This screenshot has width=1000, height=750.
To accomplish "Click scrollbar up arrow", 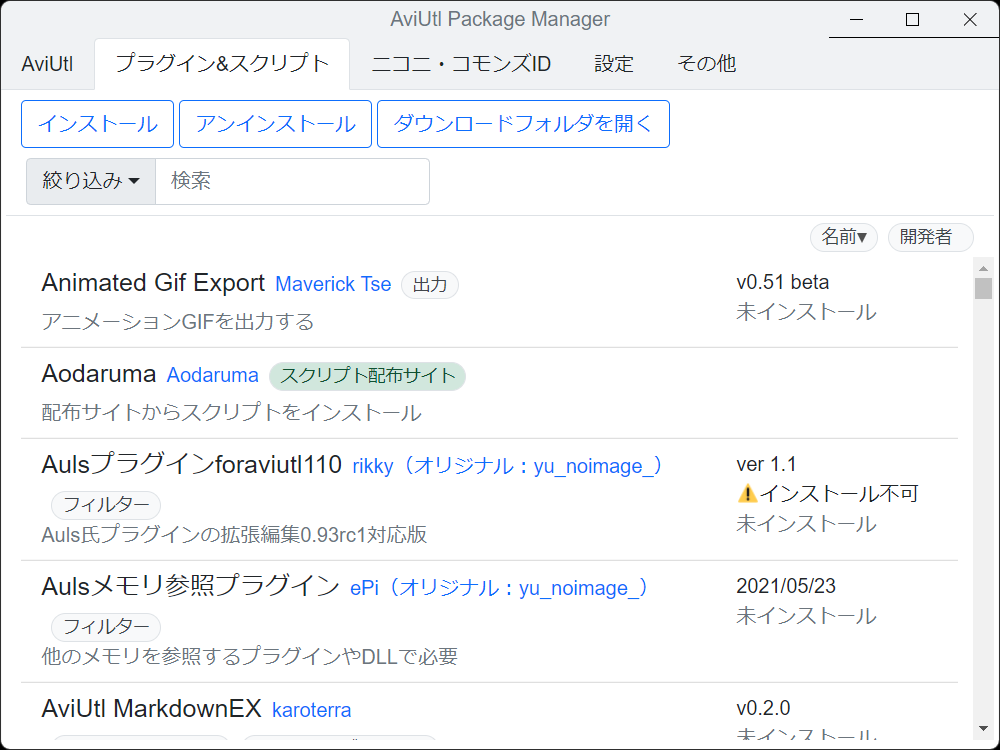I will [983, 268].
